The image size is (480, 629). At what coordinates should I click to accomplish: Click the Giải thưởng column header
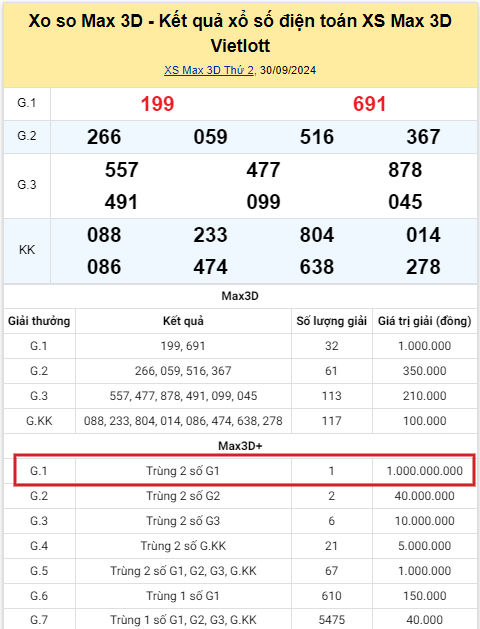[39, 321]
